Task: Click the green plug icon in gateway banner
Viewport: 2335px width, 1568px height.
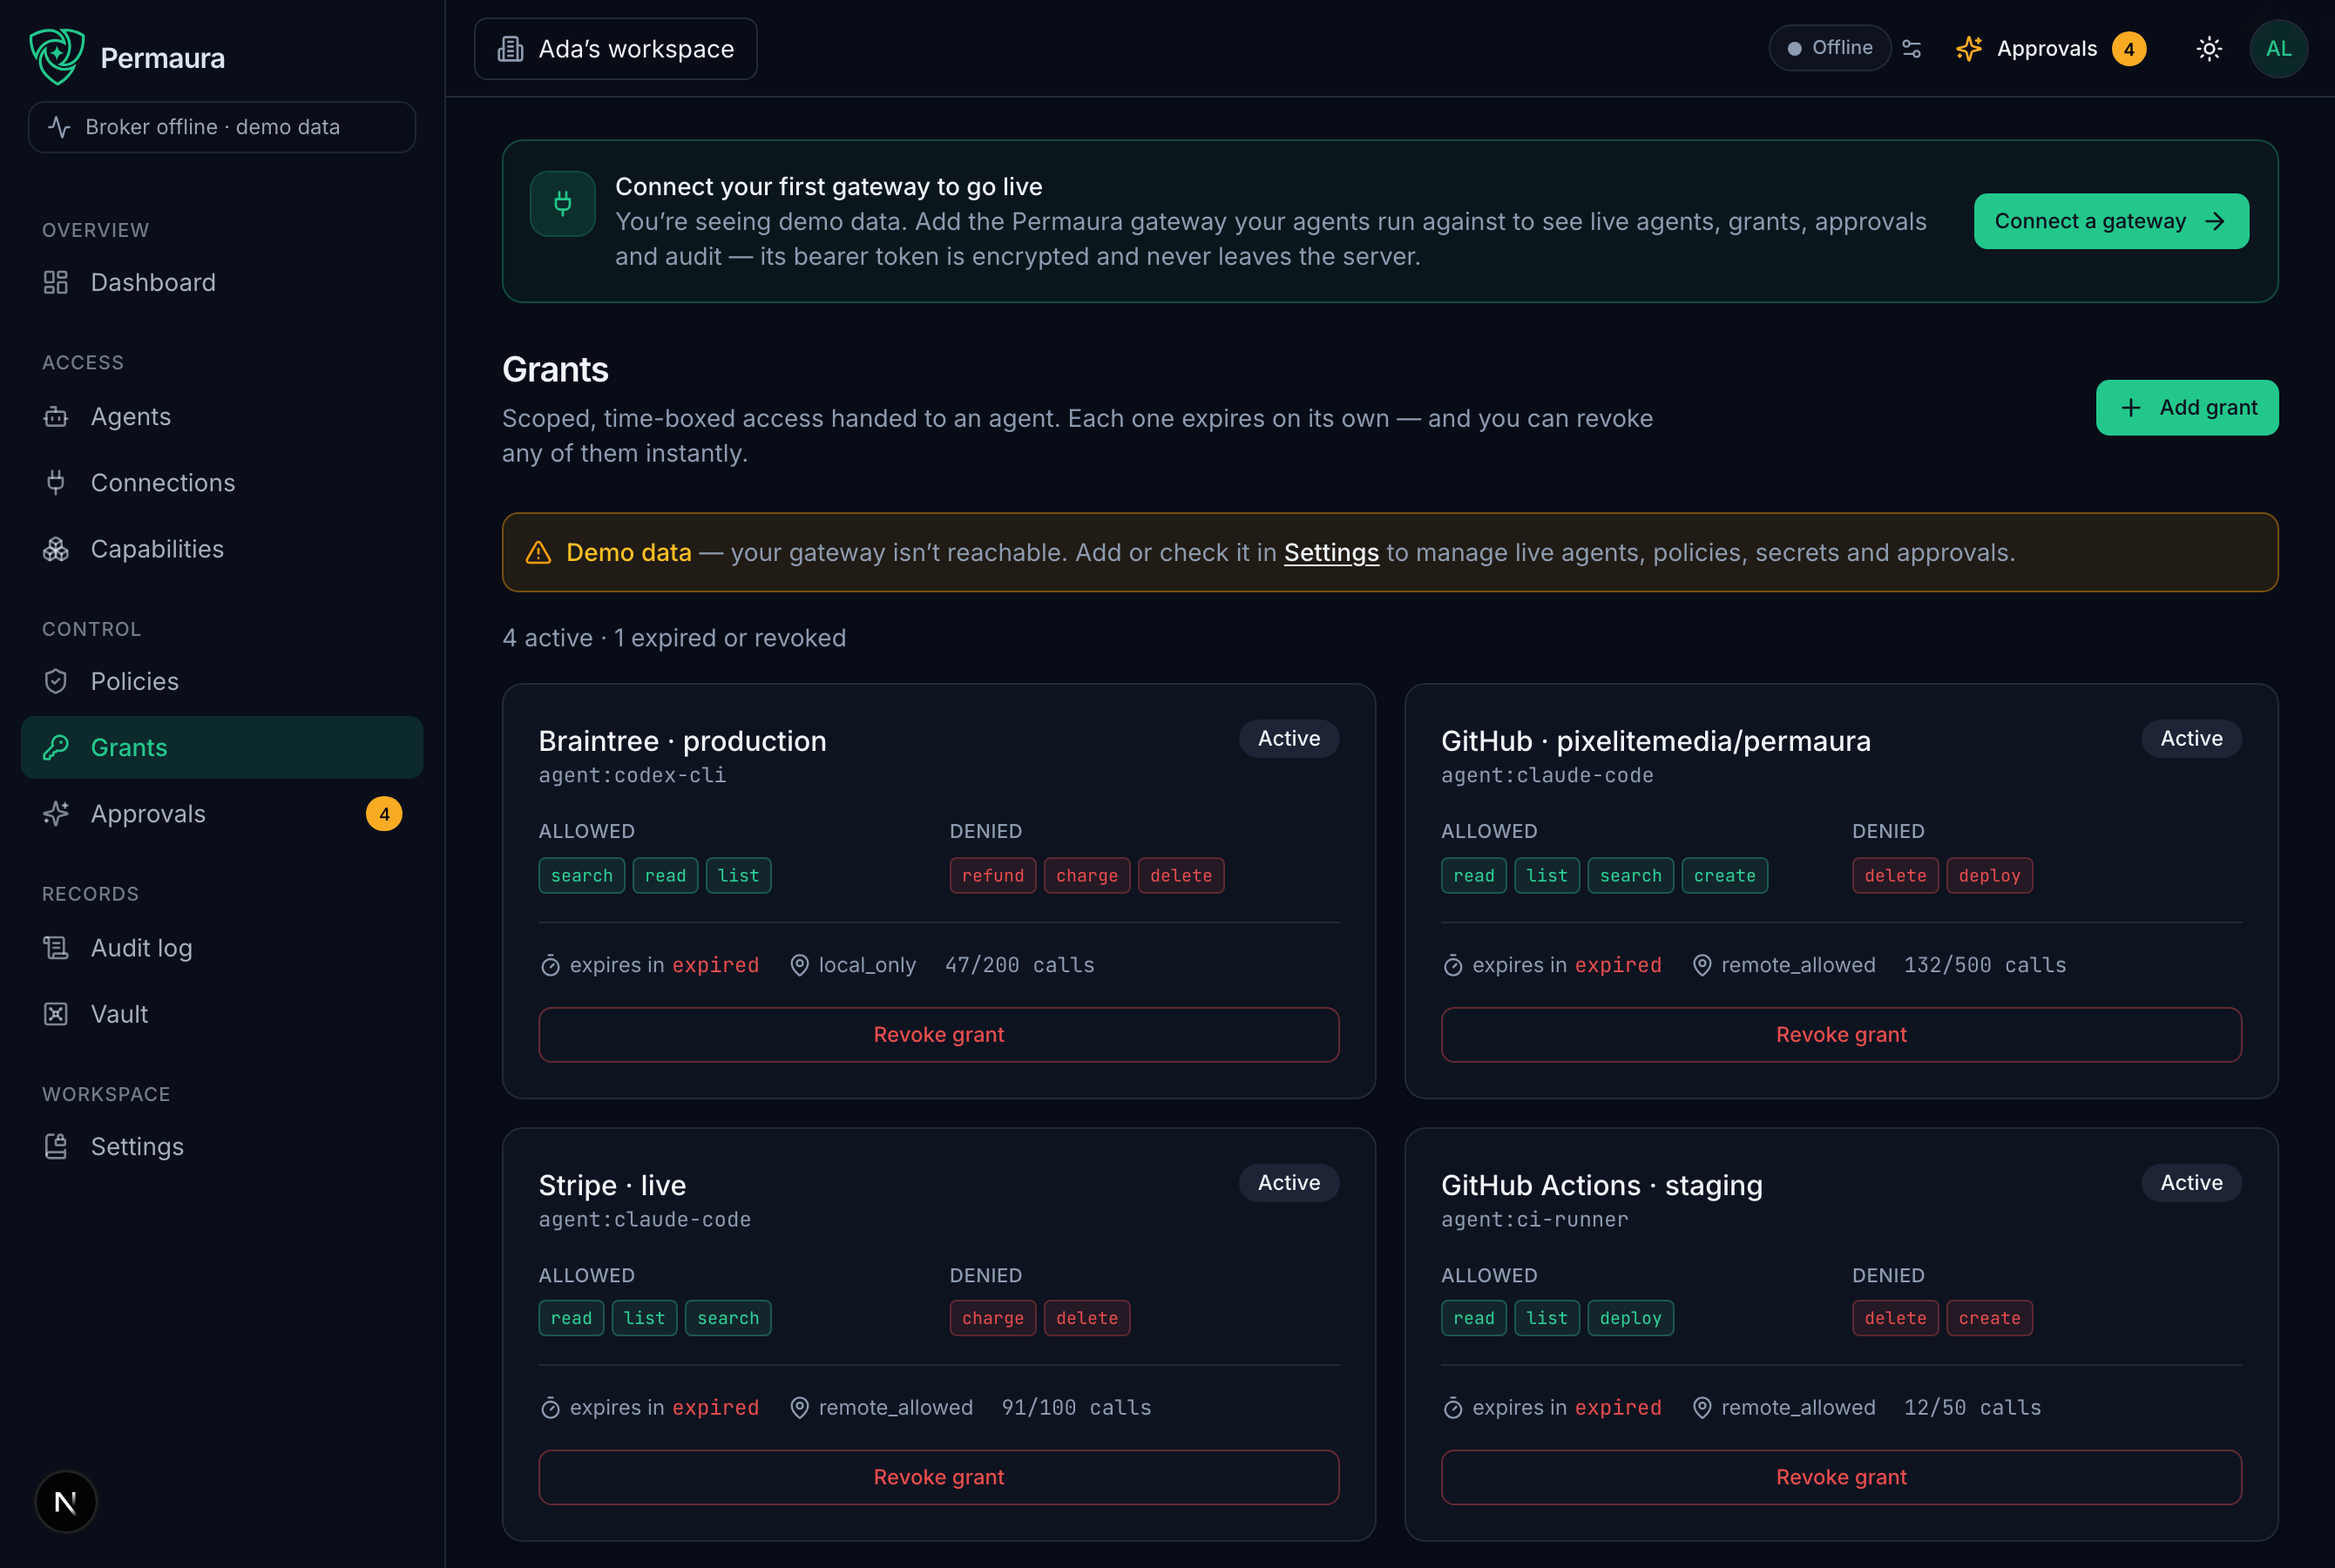Action: pyautogui.click(x=563, y=204)
